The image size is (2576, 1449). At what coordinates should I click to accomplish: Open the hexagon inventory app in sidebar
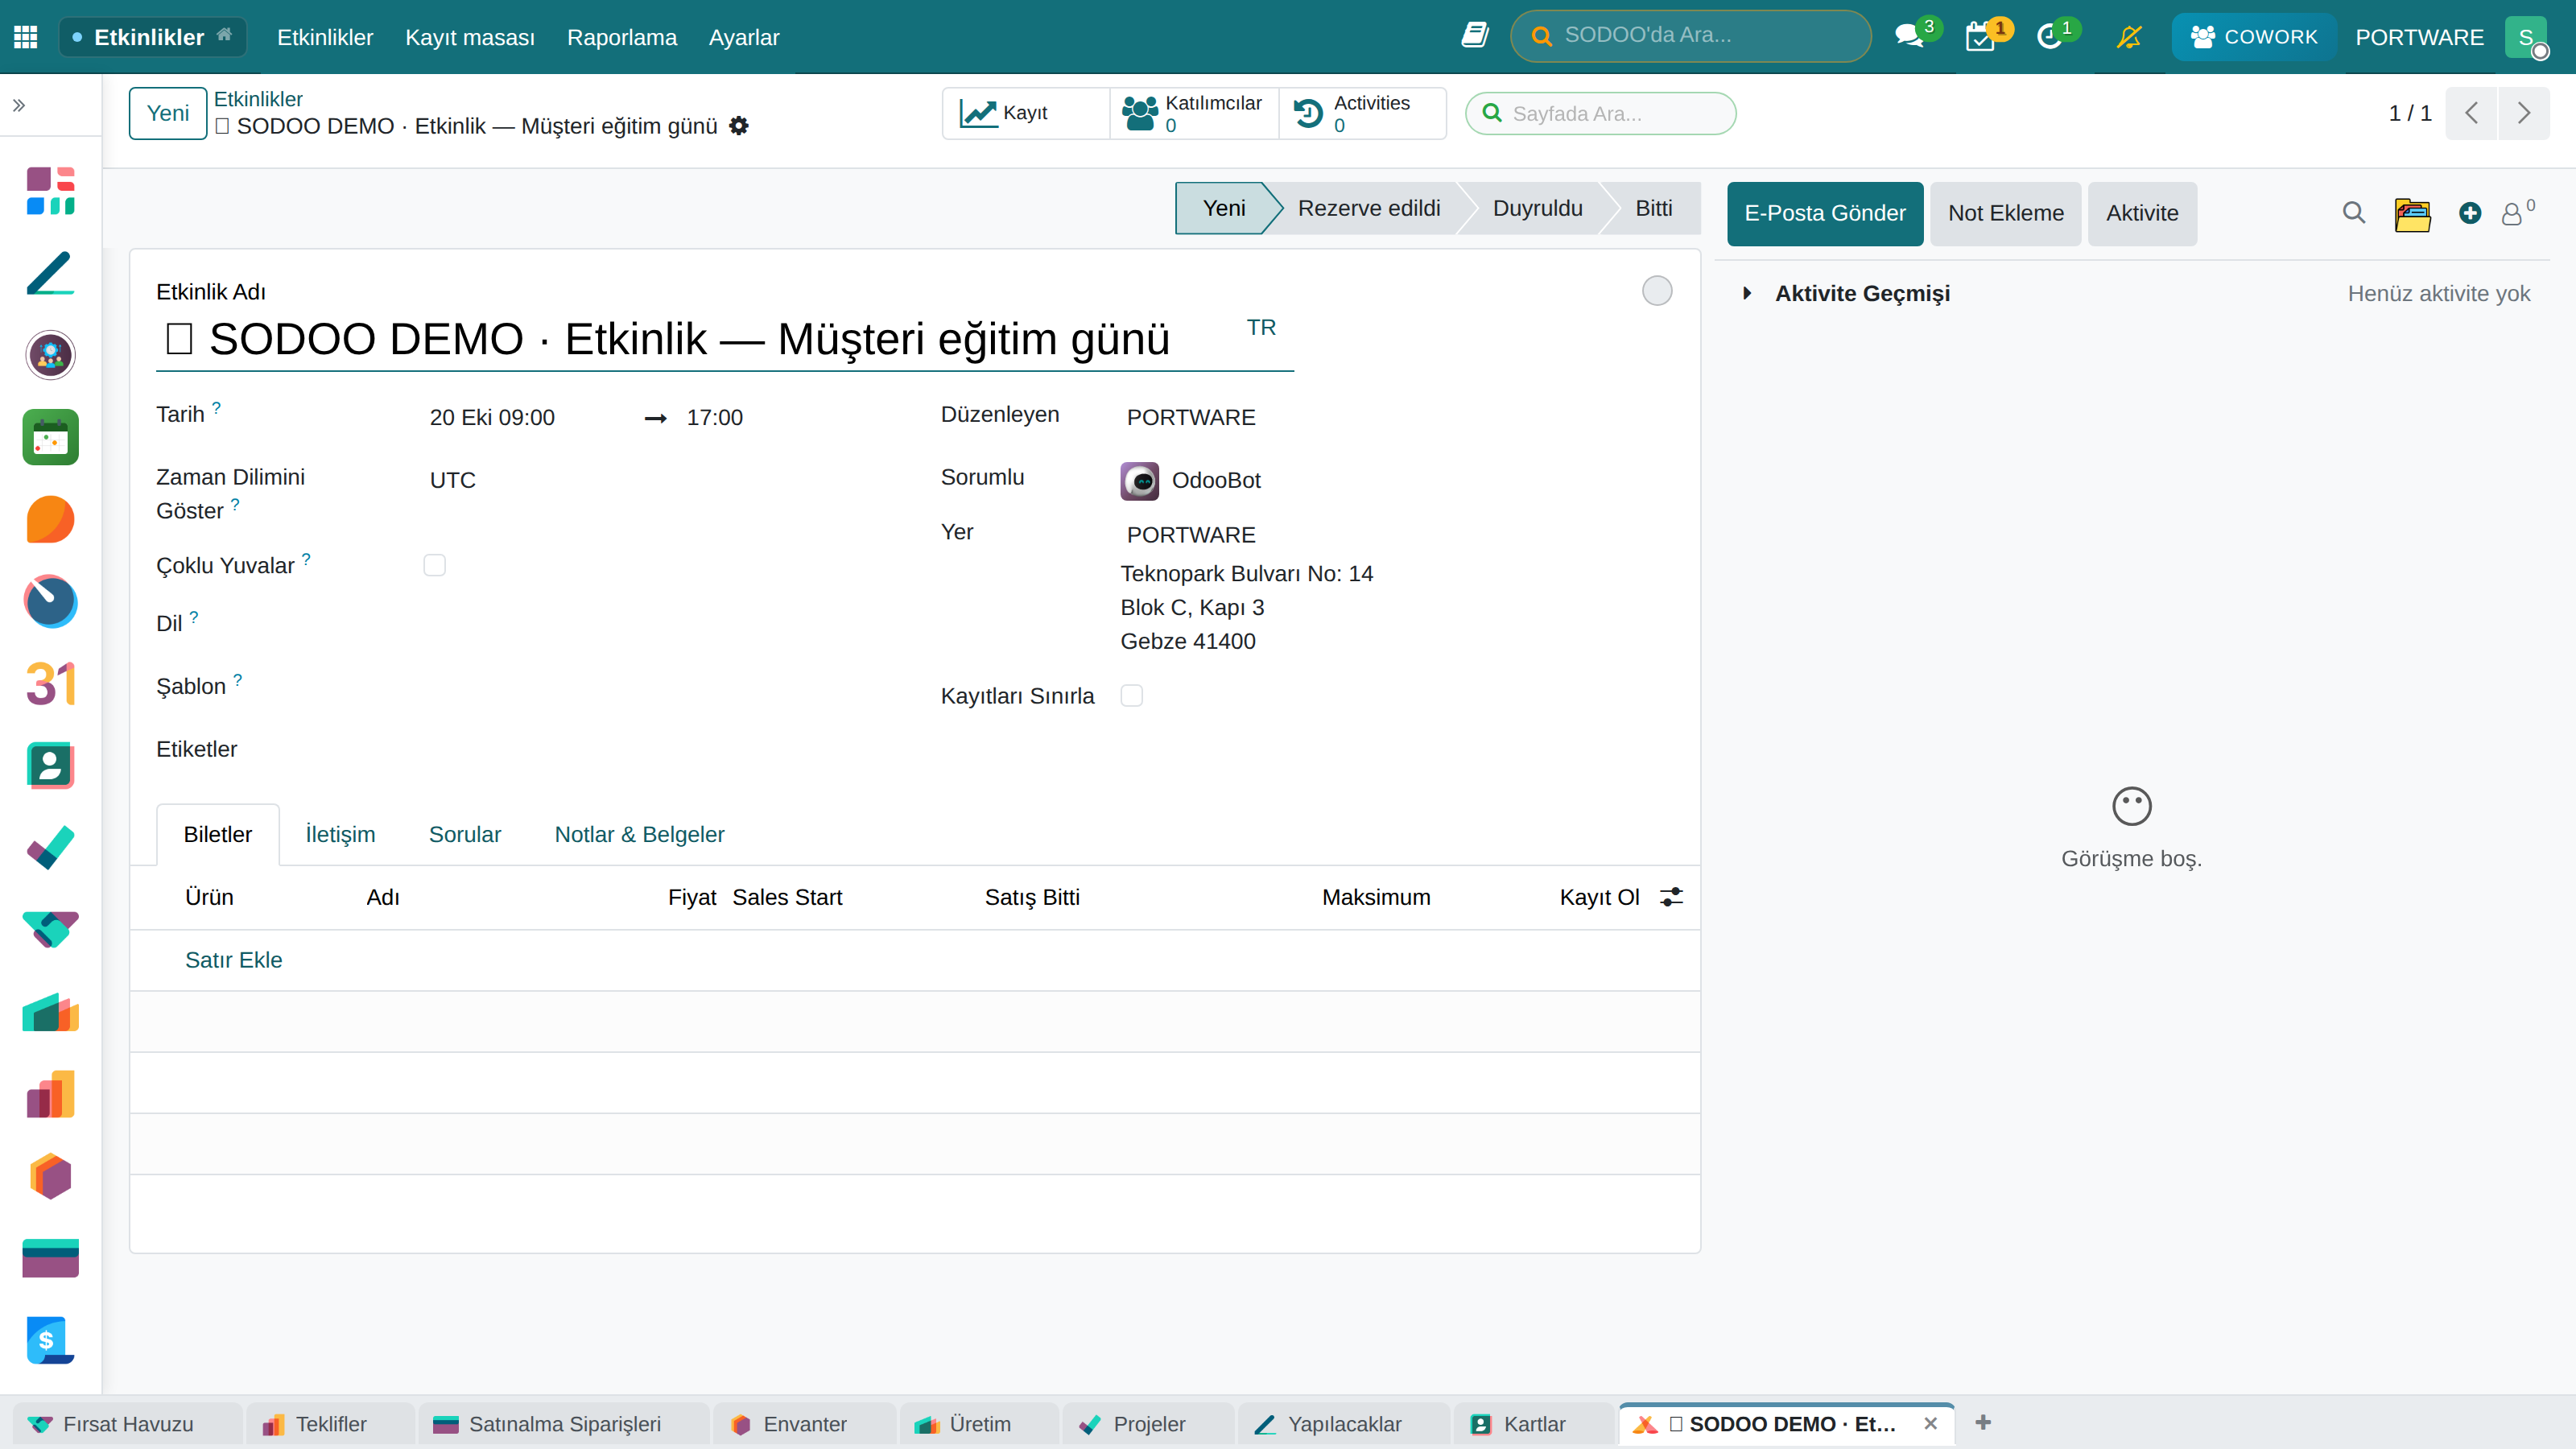50,1176
